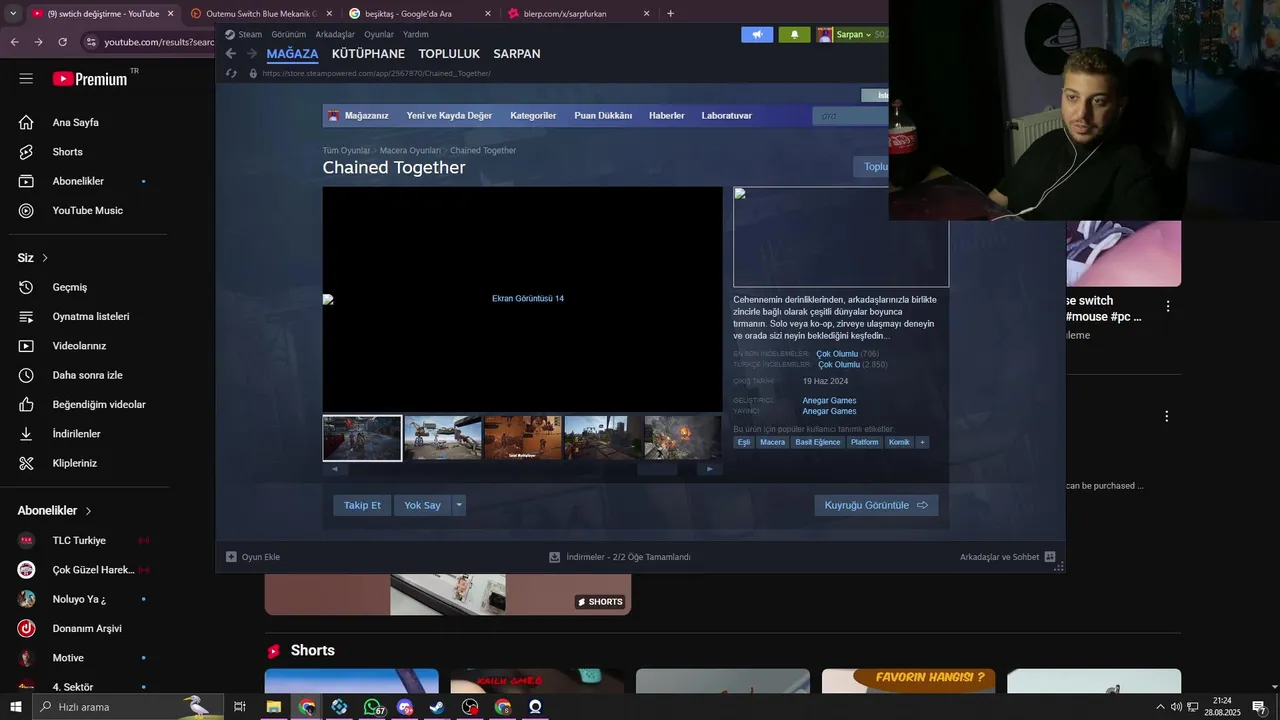Click Macera Oyunları breadcrumb link
Image resolution: width=1280 pixels, height=720 pixels.
point(410,151)
